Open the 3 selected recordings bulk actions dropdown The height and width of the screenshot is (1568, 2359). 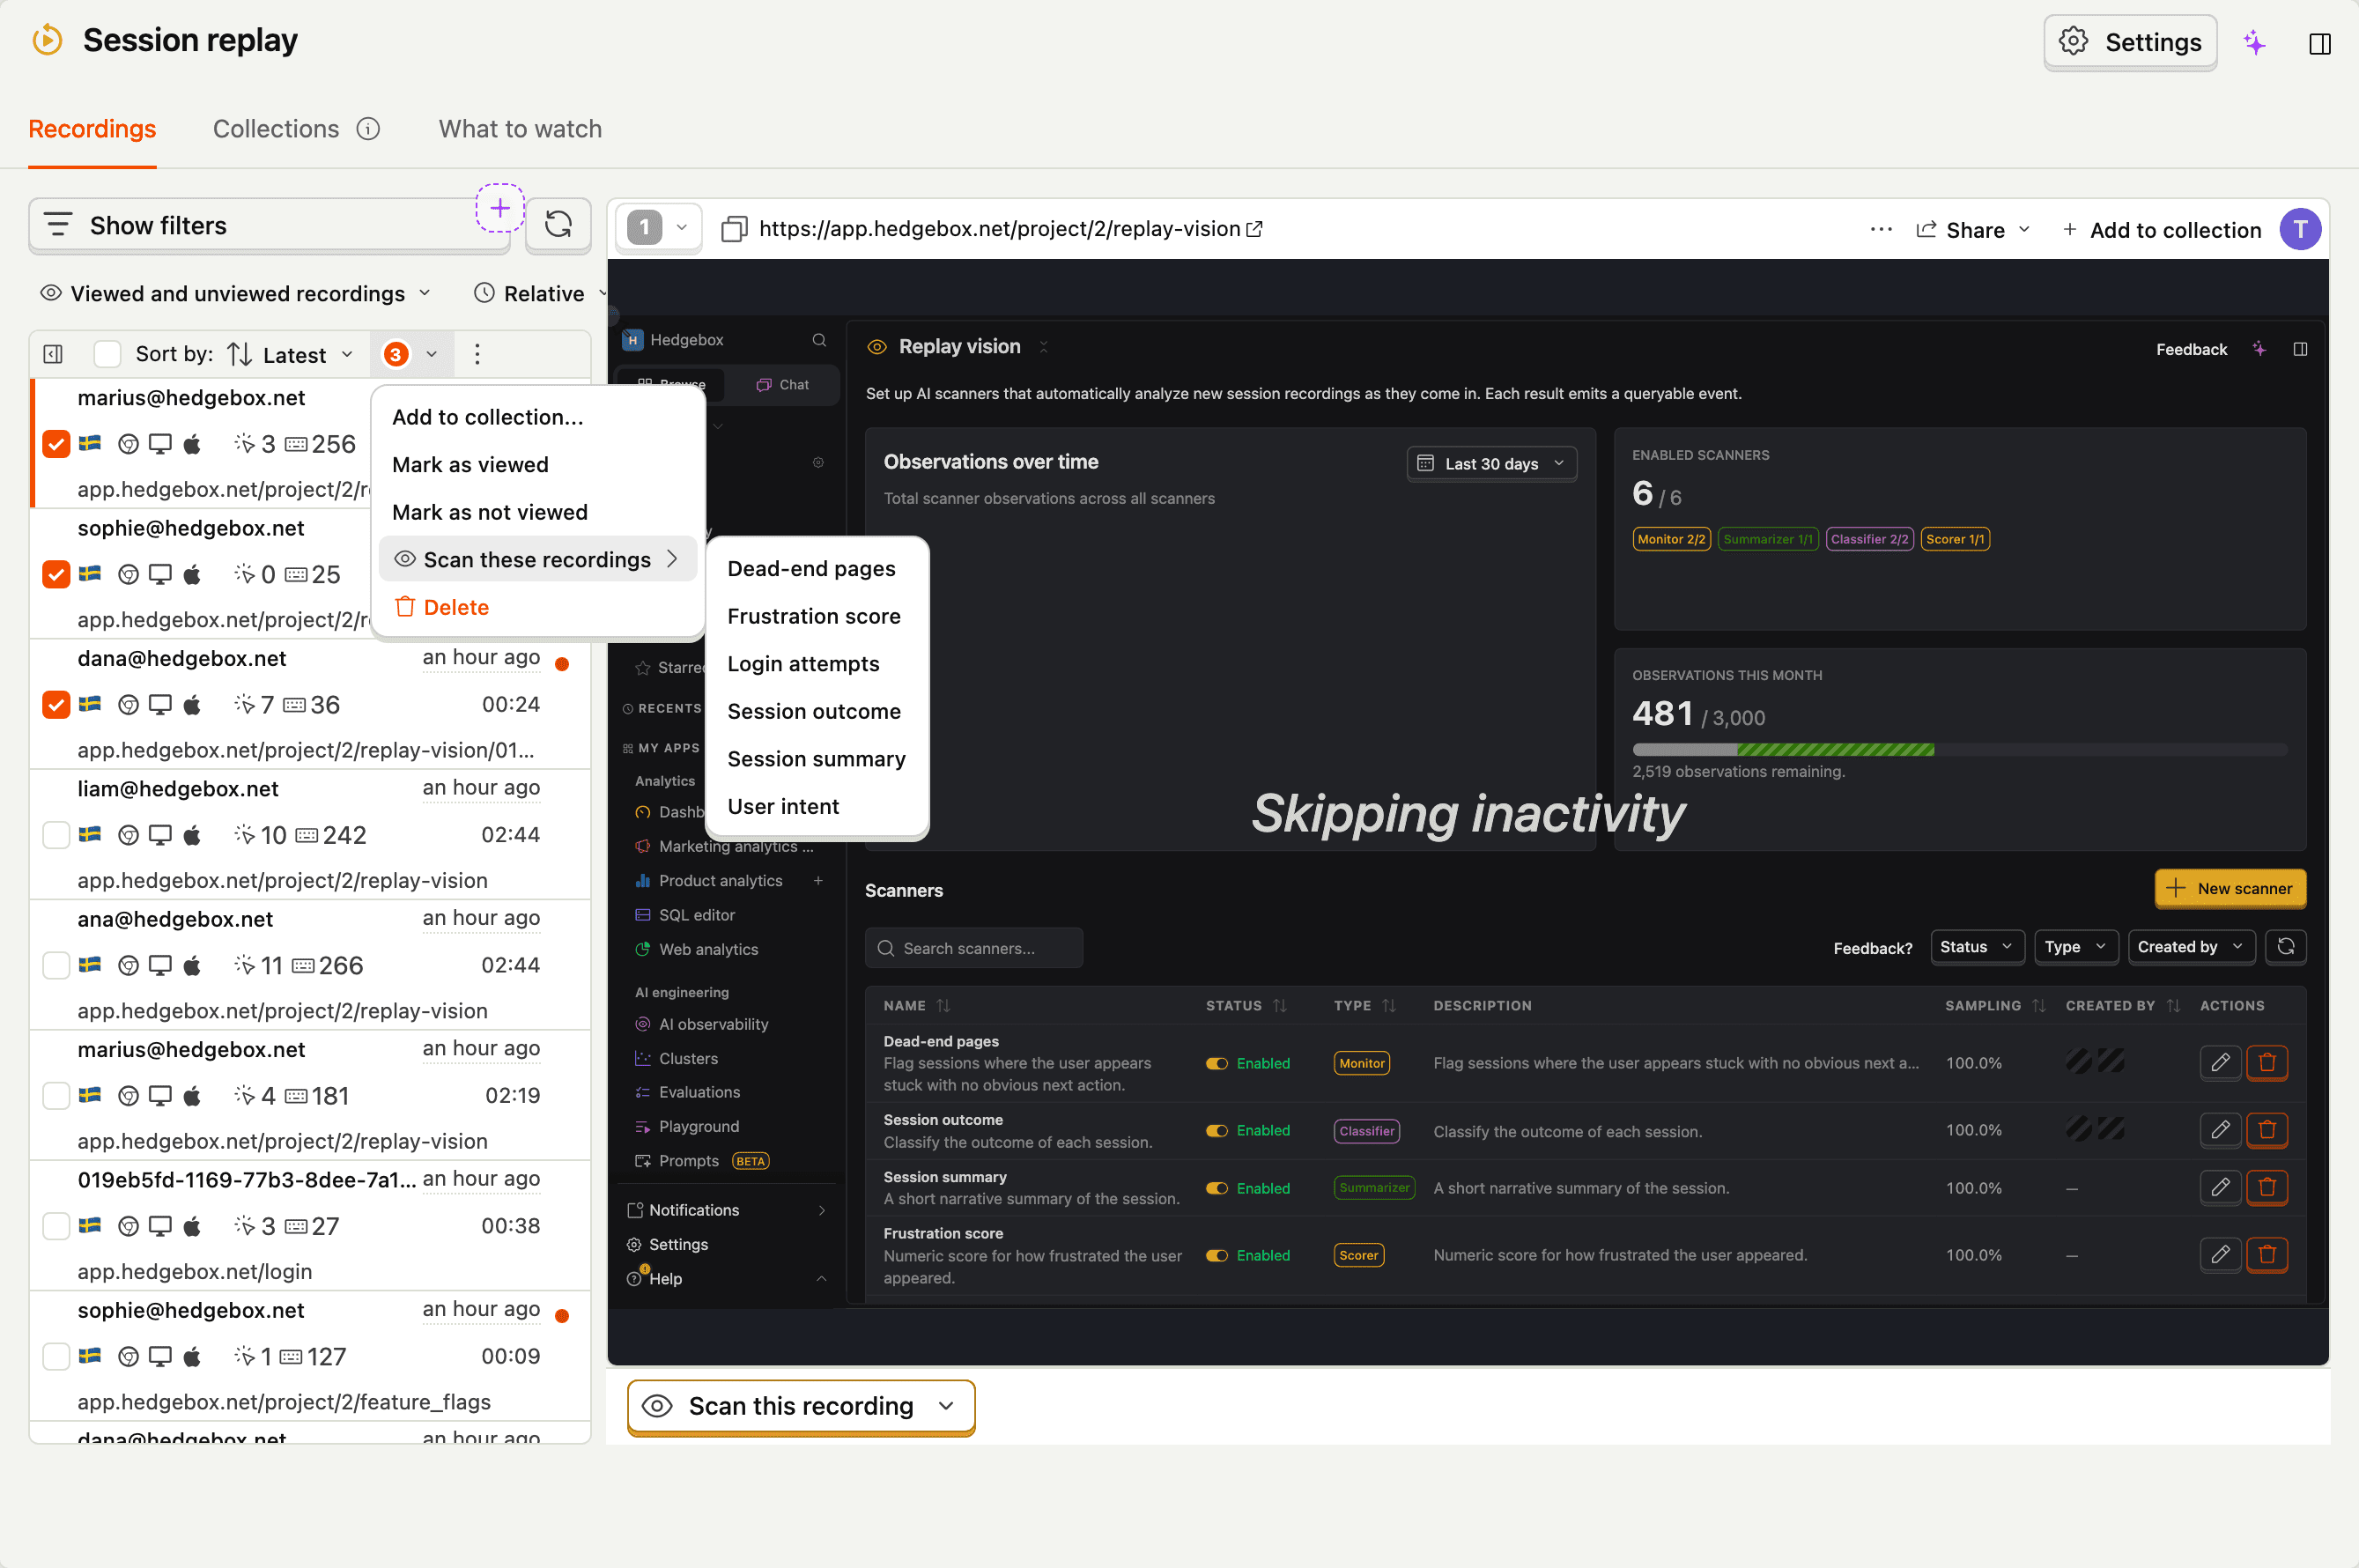pos(411,354)
